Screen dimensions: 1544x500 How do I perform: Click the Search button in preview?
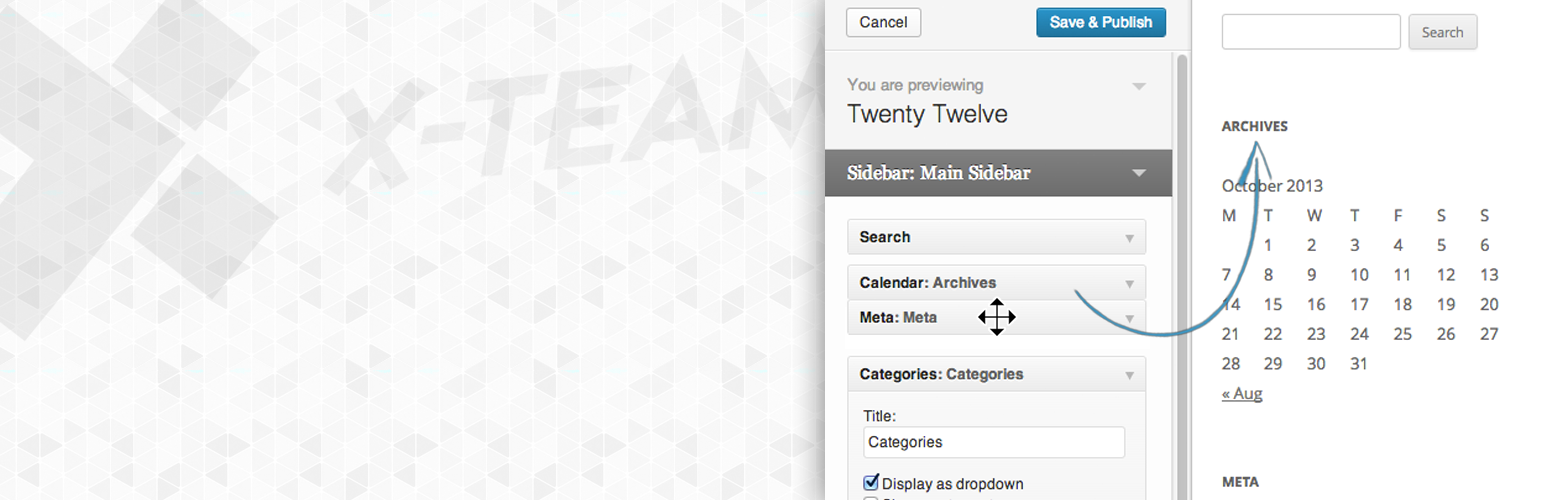(x=1442, y=32)
